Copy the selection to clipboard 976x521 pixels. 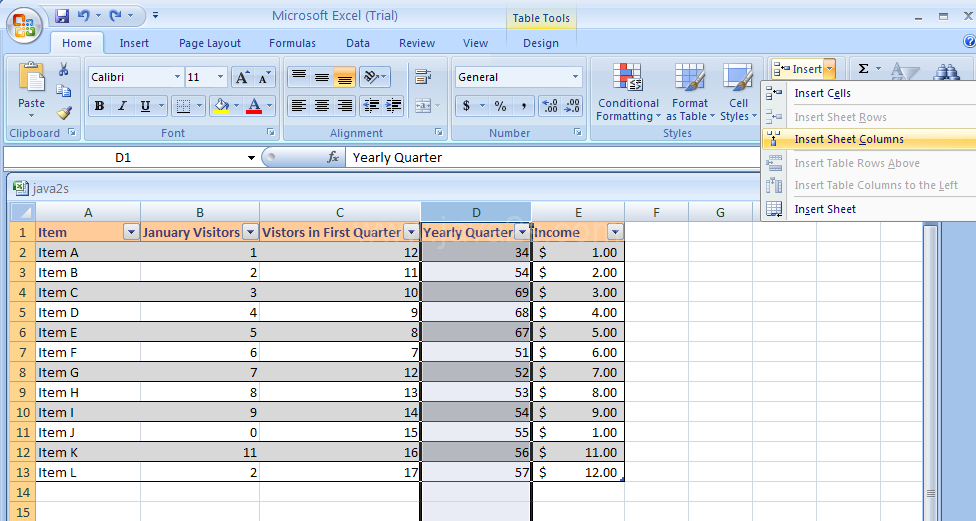pos(64,91)
